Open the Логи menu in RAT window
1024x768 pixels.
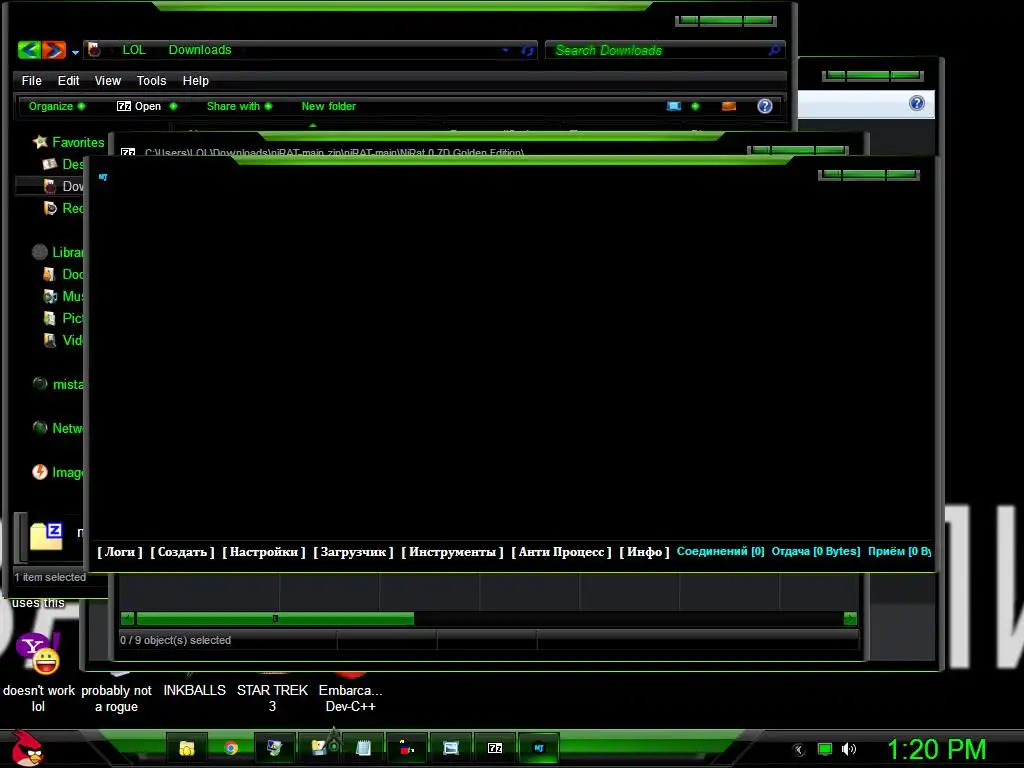pyautogui.click(x=120, y=552)
